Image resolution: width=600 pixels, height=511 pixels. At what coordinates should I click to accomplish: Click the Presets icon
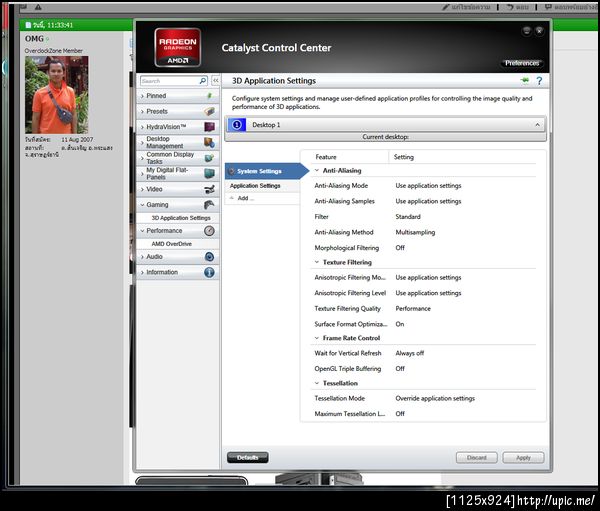(209, 111)
